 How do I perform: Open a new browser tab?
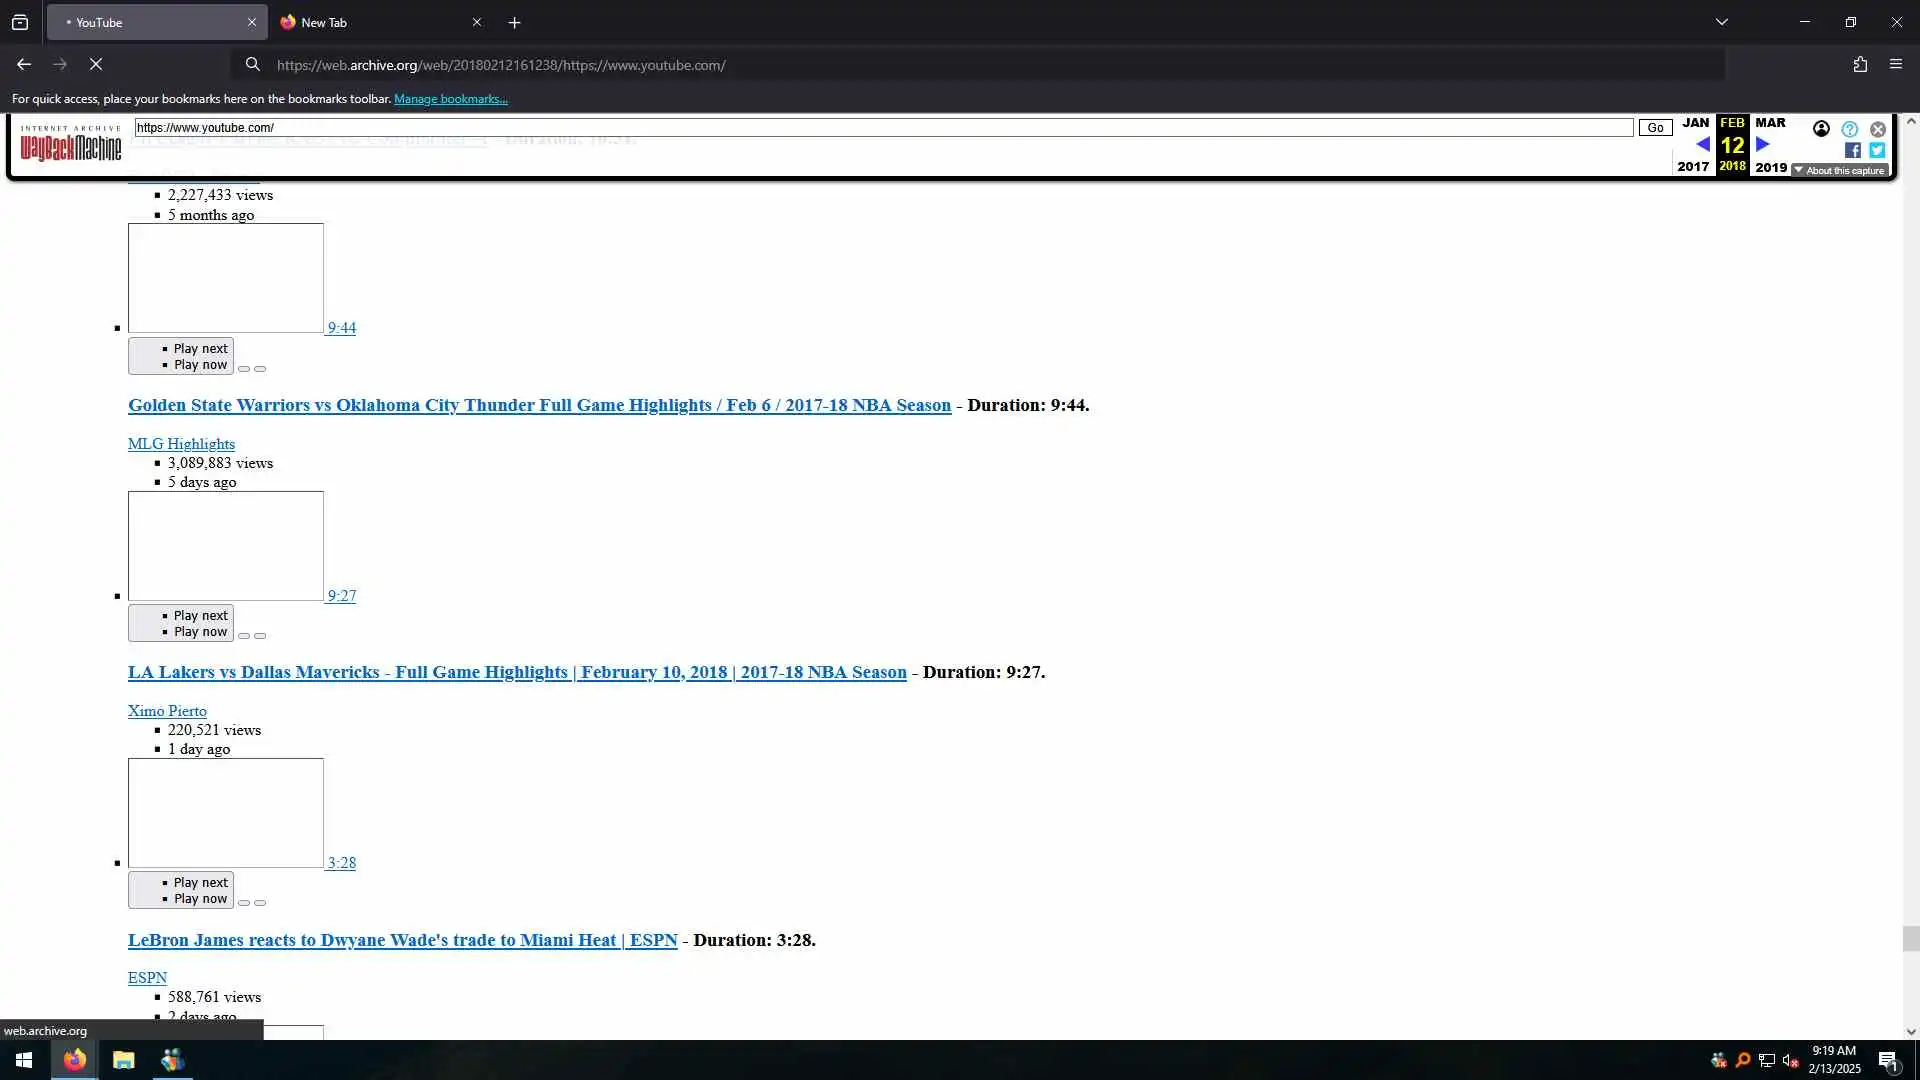(x=514, y=22)
